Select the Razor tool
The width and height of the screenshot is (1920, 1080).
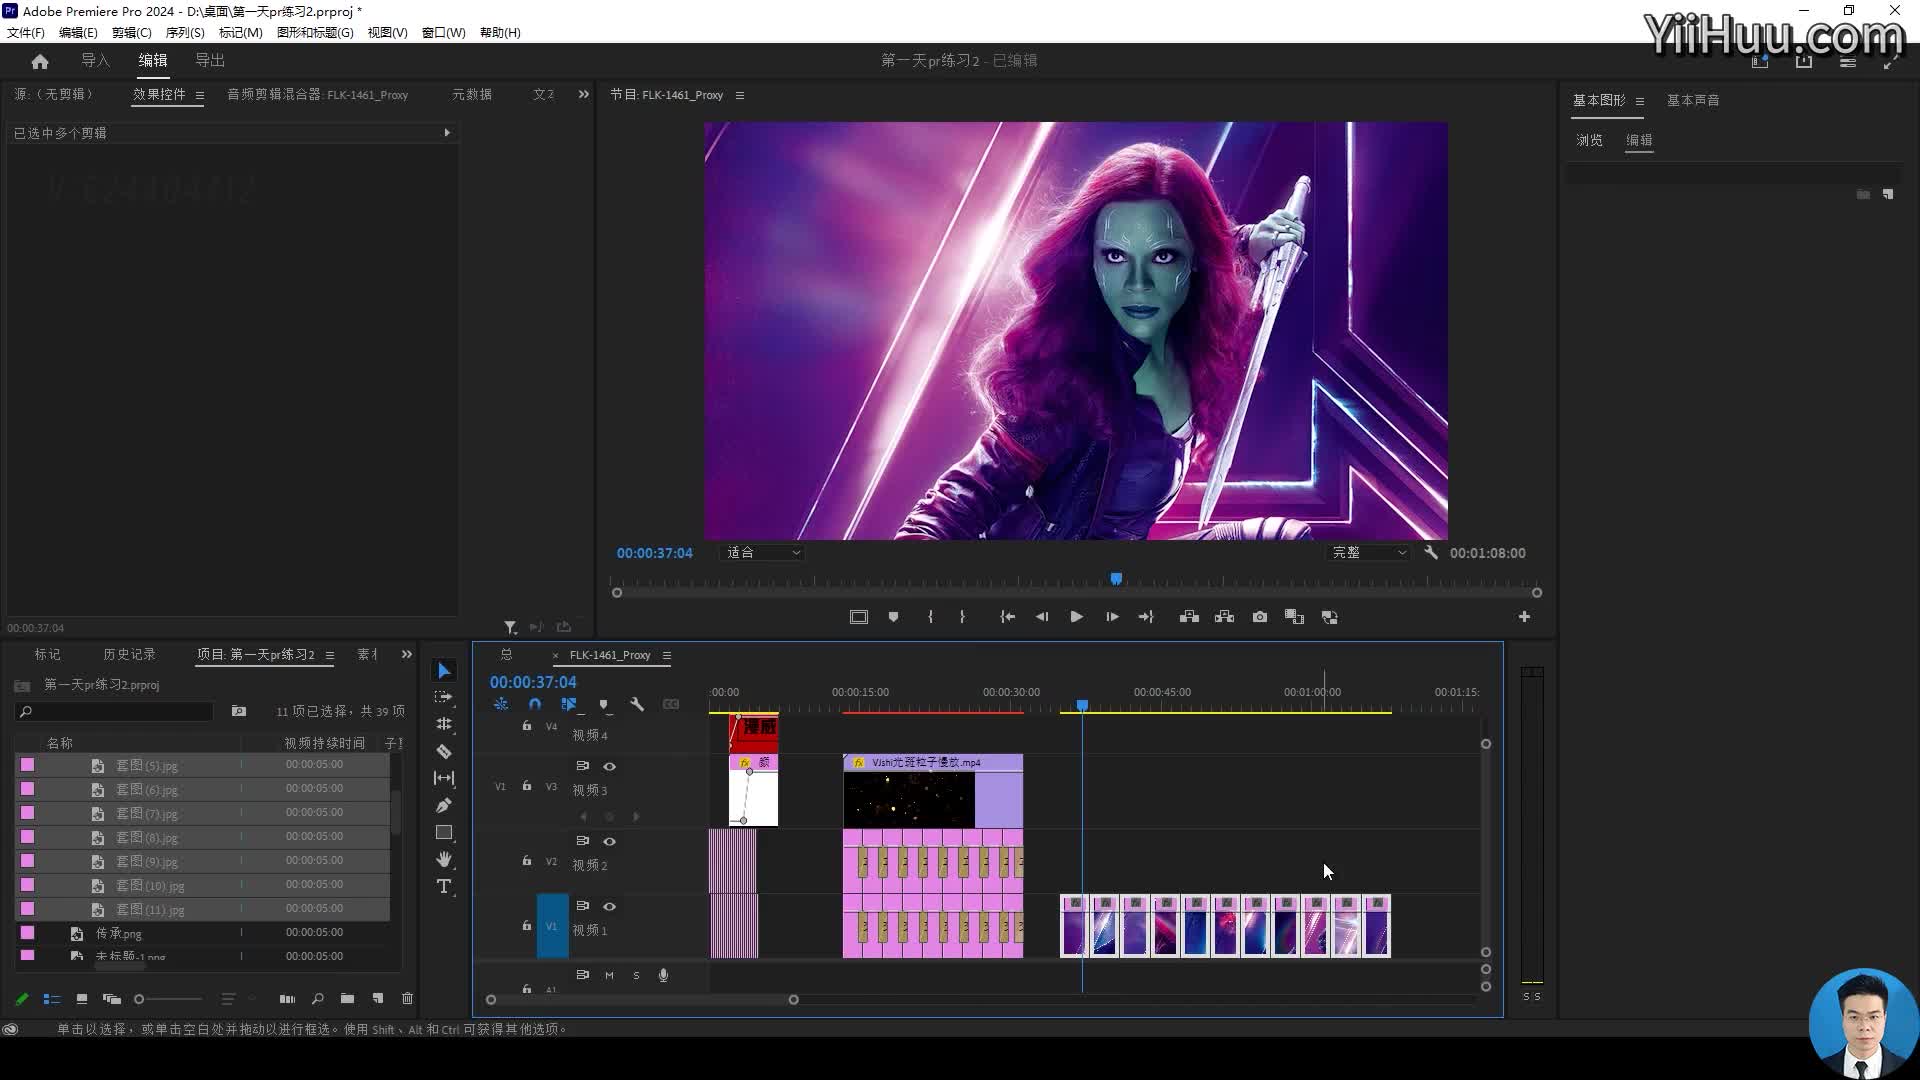click(x=444, y=751)
